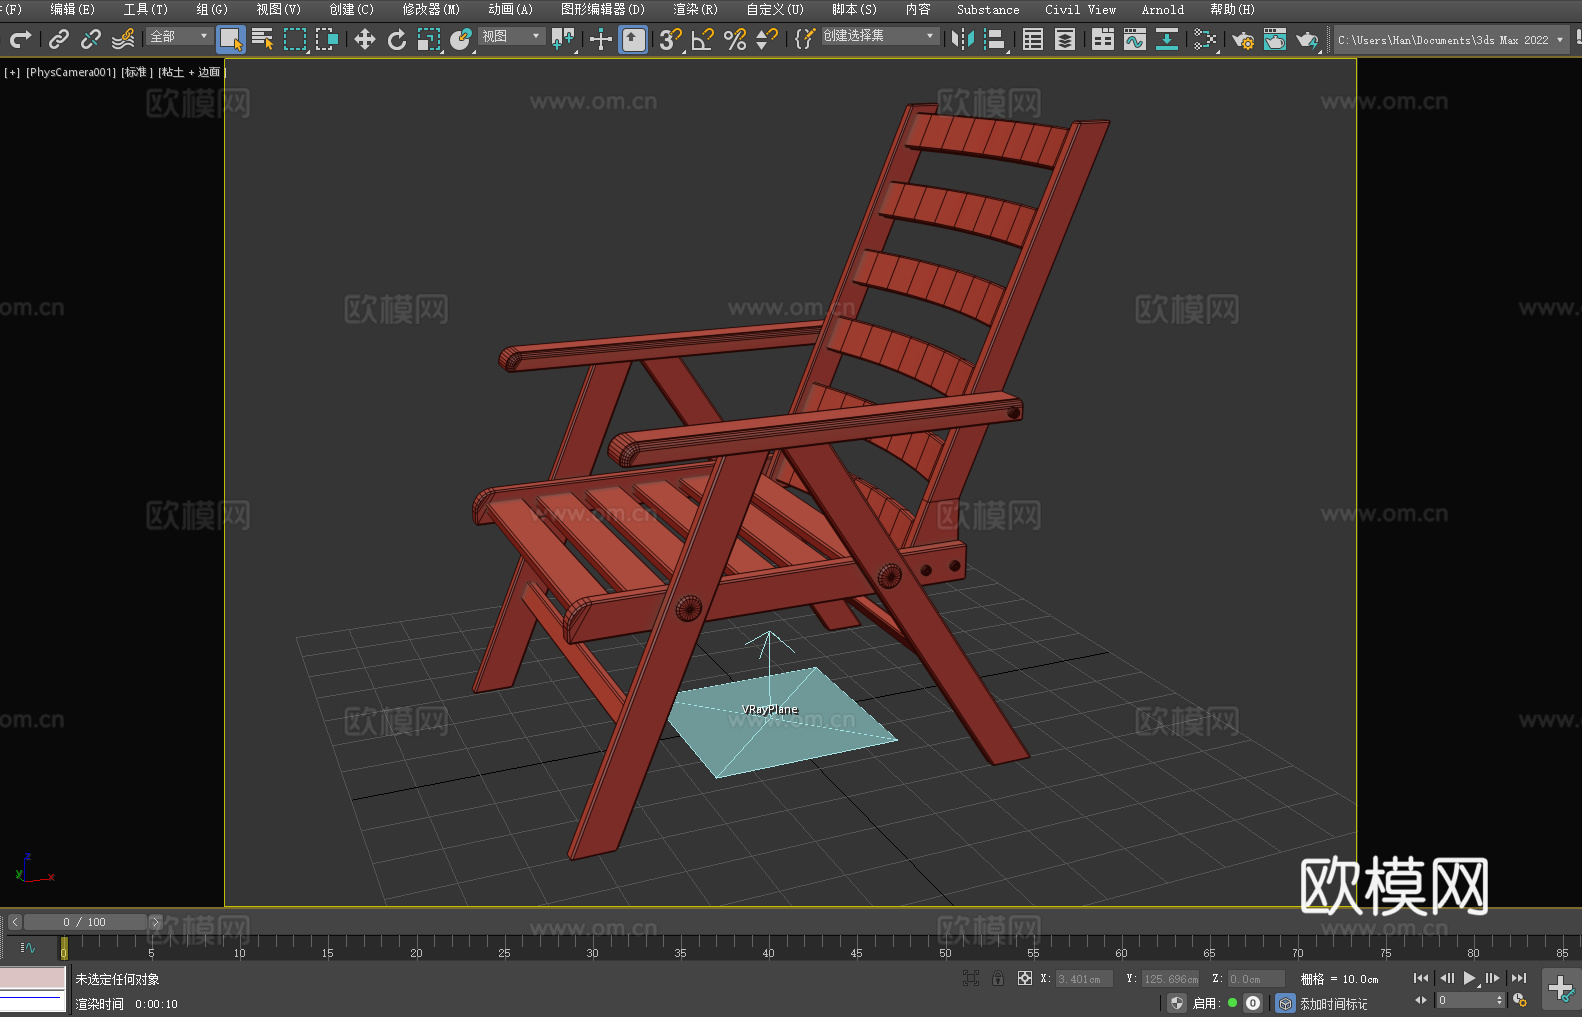Click Use Pivot Point Center icon
The height and width of the screenshot is (1017, 1582).
click(x=563, y=39)
